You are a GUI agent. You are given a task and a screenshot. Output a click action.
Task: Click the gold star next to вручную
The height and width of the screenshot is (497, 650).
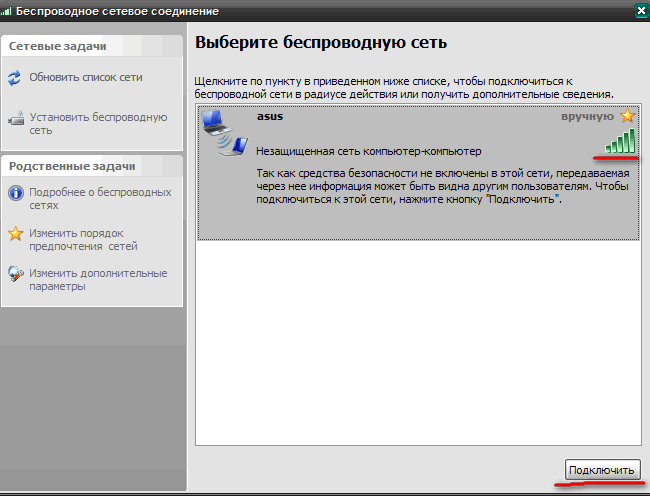628,116
